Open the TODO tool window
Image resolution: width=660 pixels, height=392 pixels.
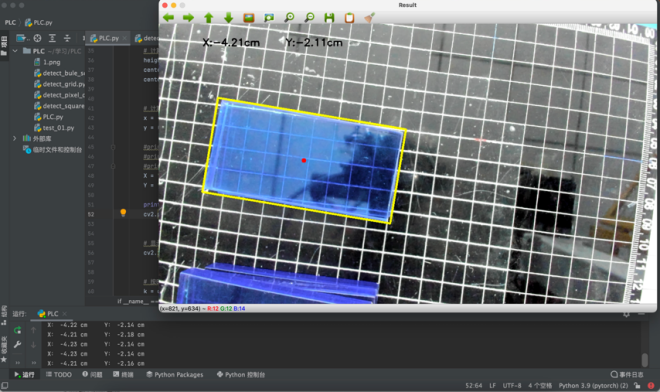59,374
